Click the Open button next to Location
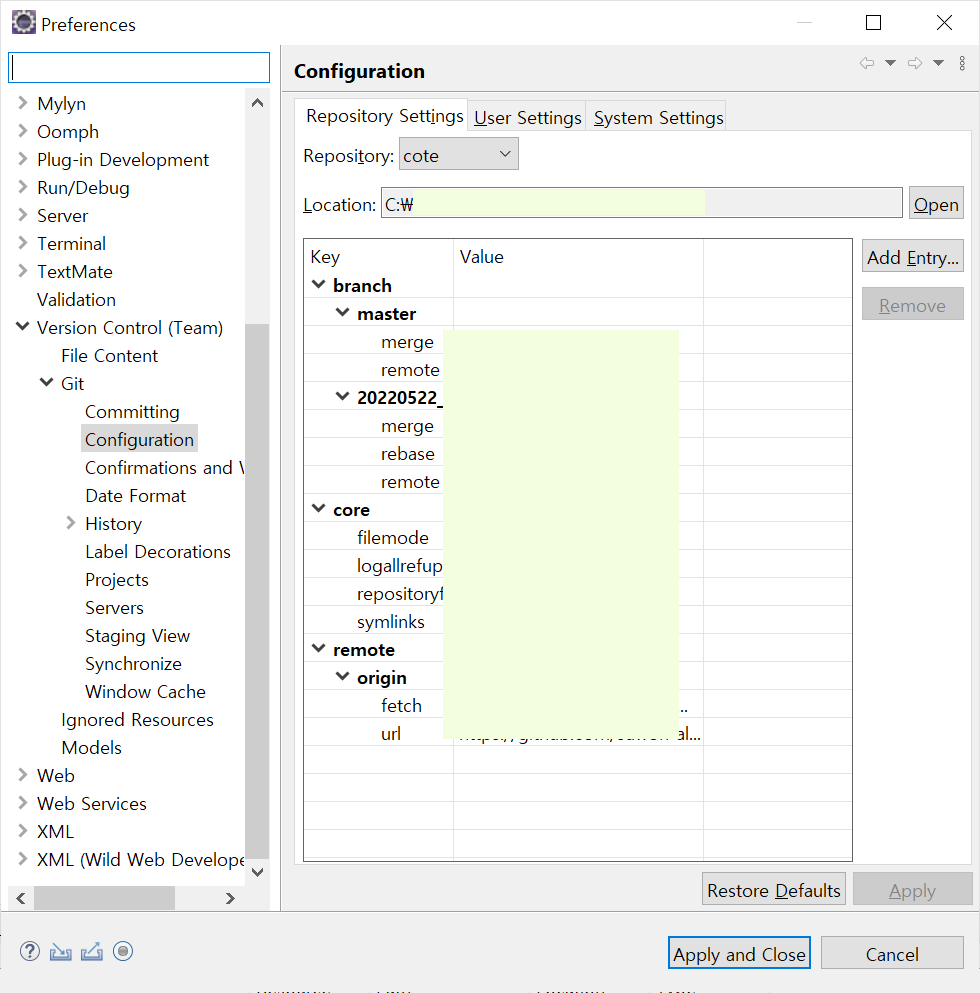 (936, 204)
